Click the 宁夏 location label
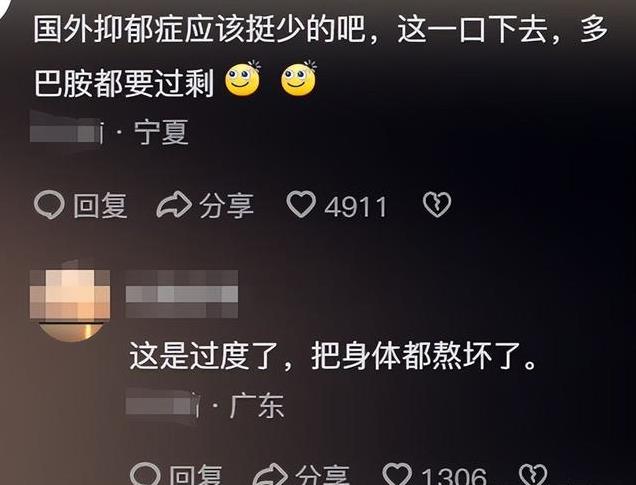The width and height of the screenshot is (636, 485). click(161, 132)
